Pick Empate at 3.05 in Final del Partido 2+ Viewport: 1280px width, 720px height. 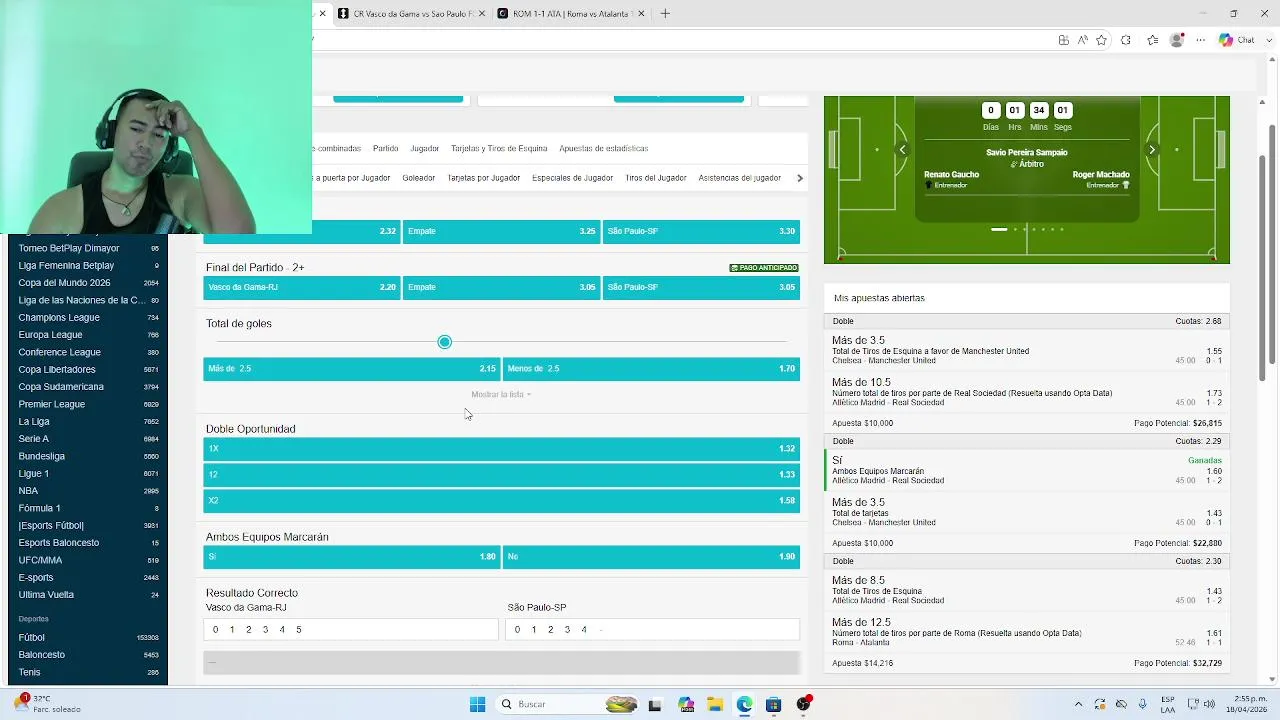click(x=501, y=287)
